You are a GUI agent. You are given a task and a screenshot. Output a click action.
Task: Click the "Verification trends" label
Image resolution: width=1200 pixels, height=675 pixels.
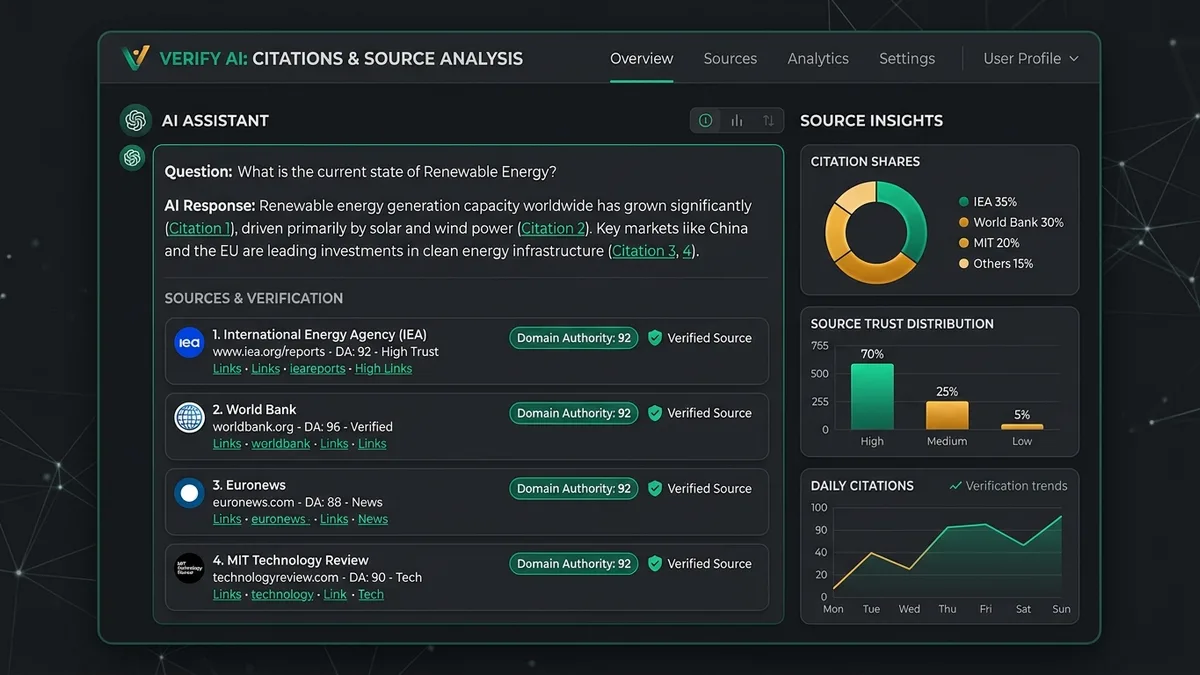pyautogui.click(x=1017, y=486)
